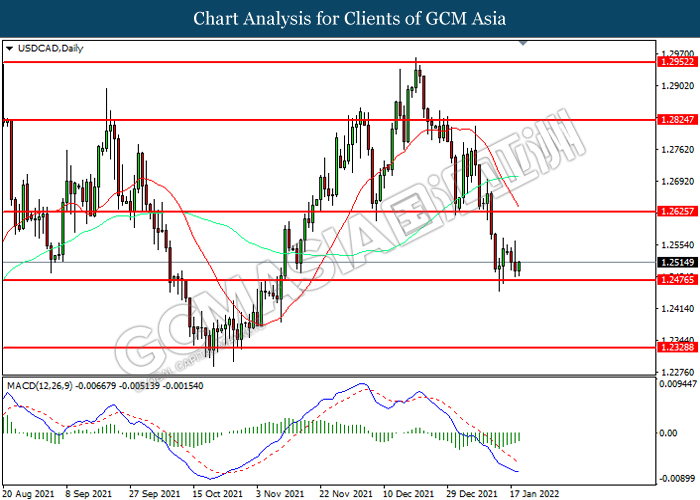Click the 17 Jan 2022 date label
This screenshot has width=700, height=500.
(534, 494)
